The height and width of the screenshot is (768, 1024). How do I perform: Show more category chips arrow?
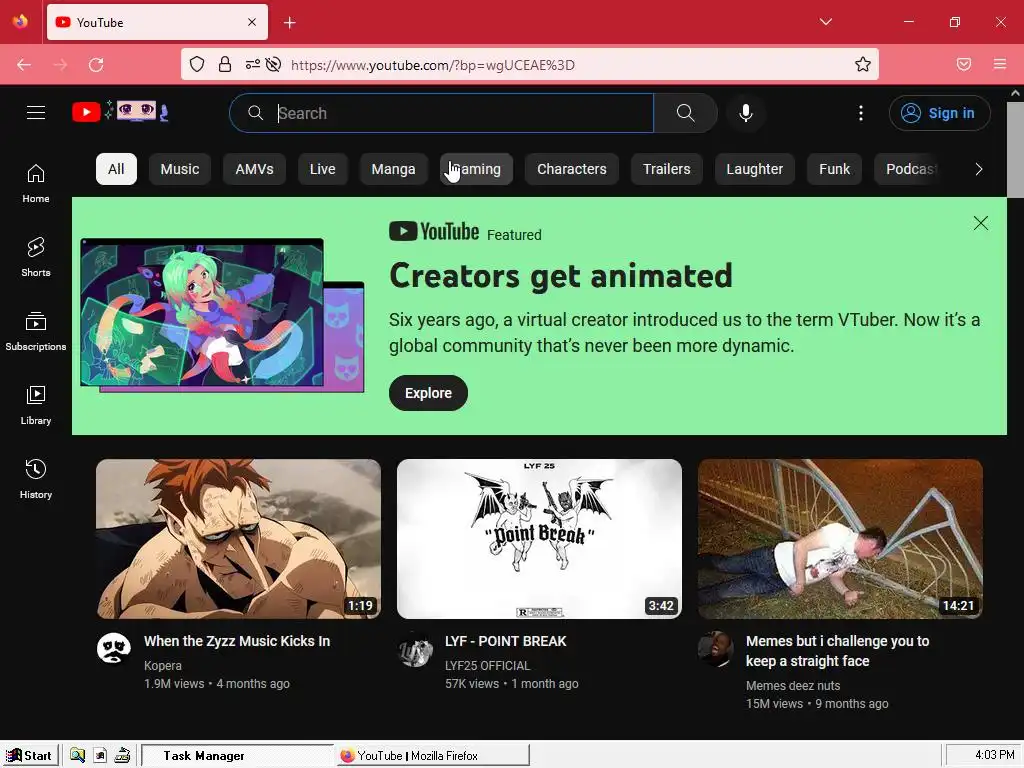click(x=978, y=169)
